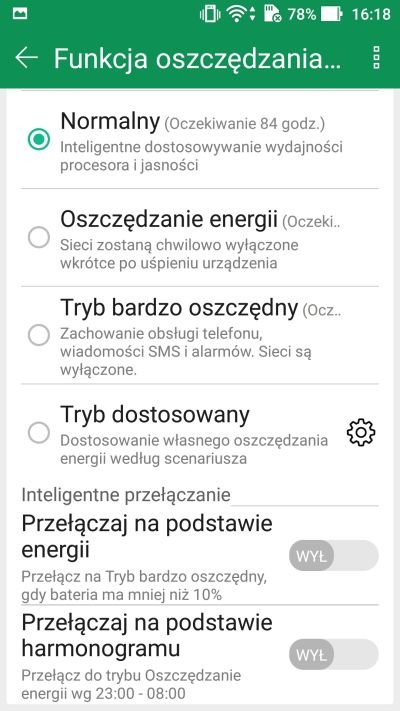
Task: Tap the SD card error status icon
Action: [x=272, y=15]
